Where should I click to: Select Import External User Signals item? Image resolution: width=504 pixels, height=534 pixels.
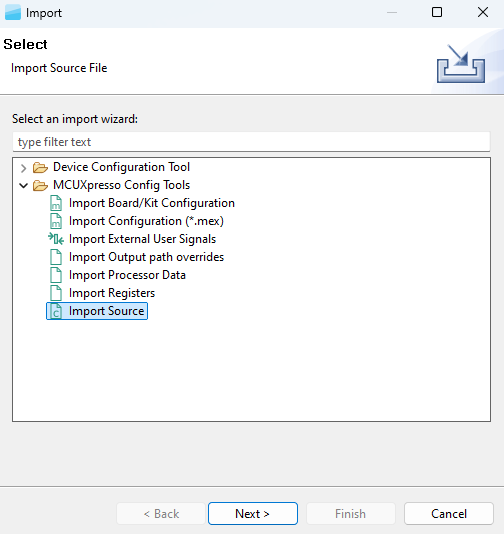click(142, 239)
